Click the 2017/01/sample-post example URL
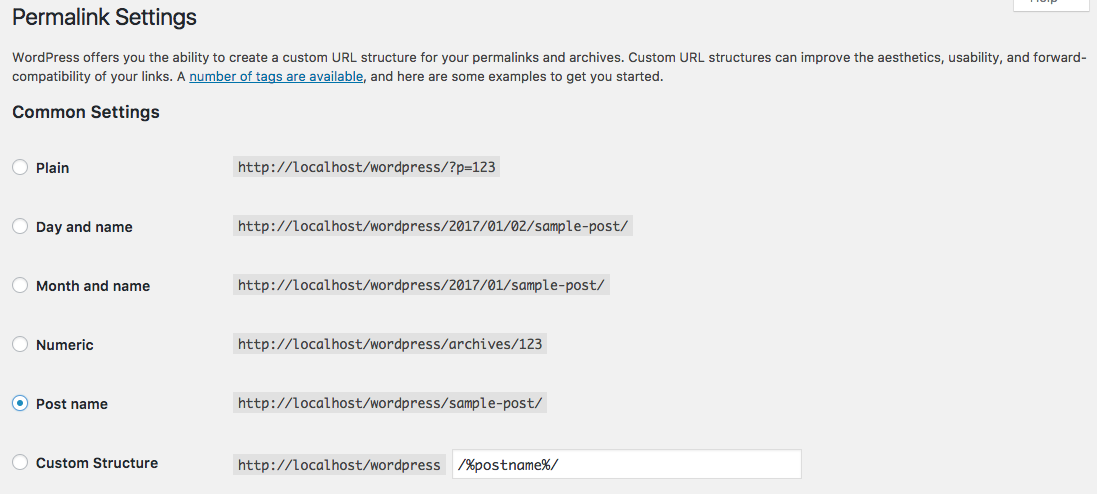 click(x=422, y=286)
